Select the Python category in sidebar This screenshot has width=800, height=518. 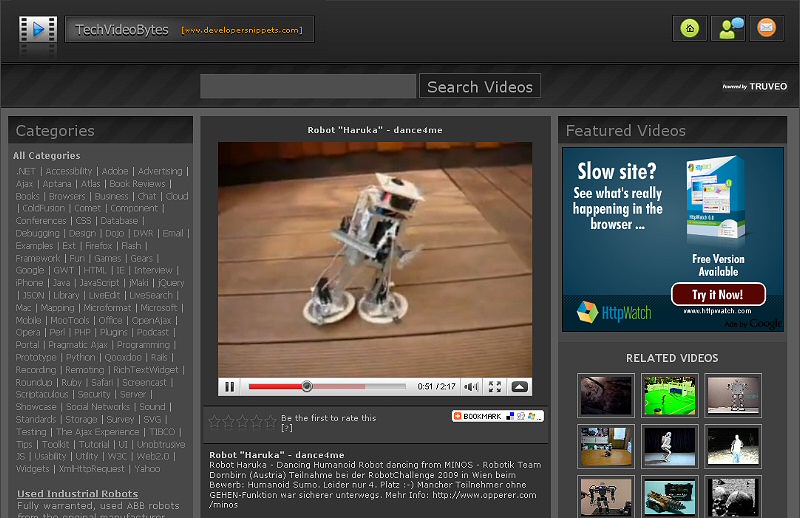[81, 357]
